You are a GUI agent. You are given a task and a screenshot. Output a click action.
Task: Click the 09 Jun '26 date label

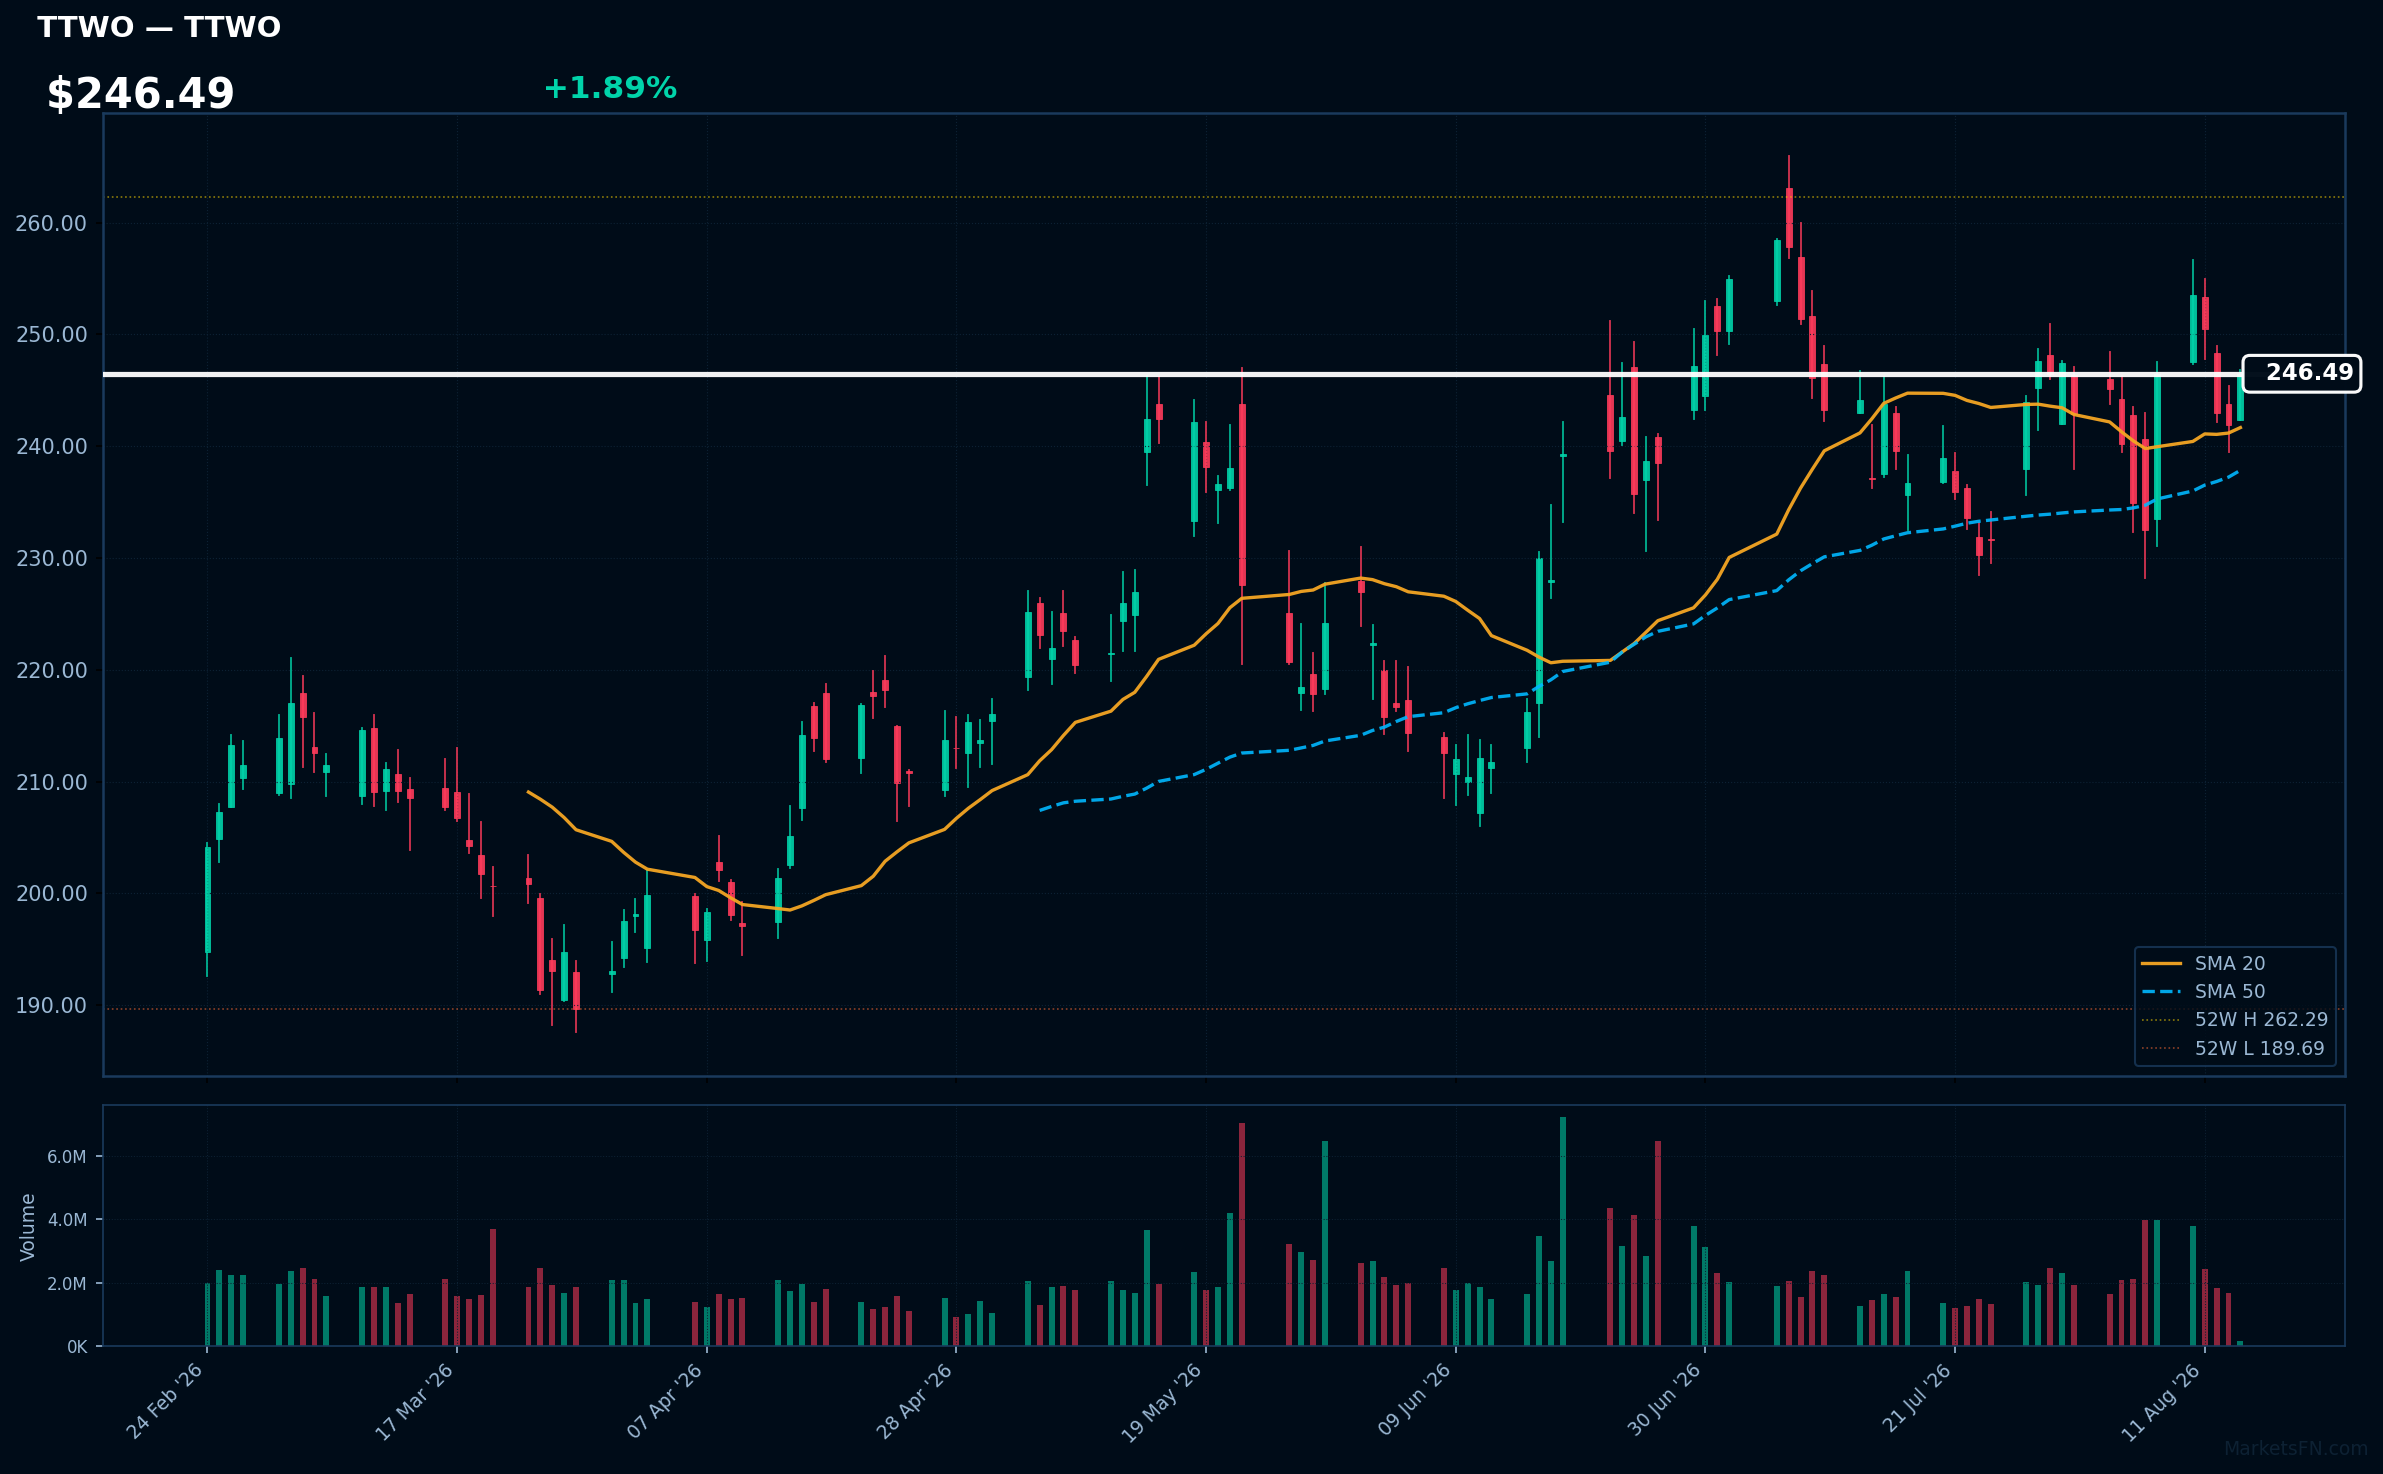[1414, 1400]
